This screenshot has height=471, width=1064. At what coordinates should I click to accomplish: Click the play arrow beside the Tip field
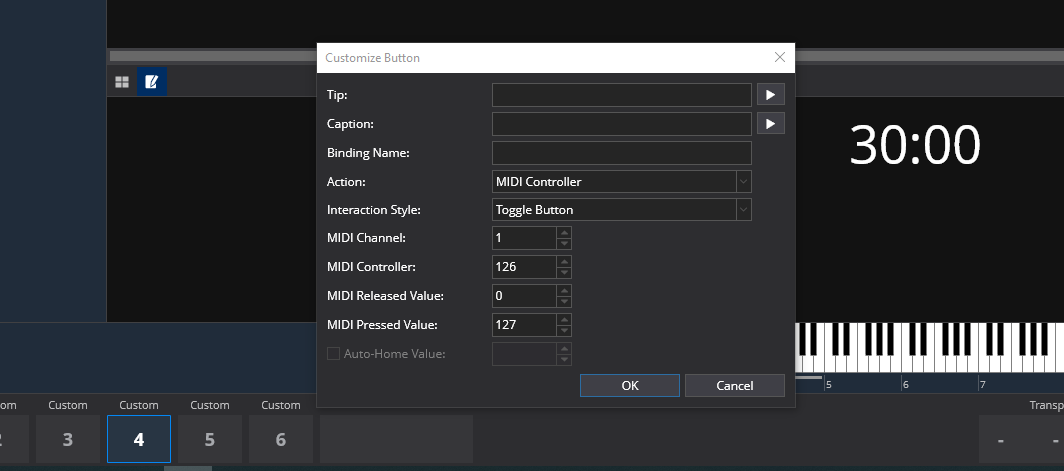pos(770,95)
